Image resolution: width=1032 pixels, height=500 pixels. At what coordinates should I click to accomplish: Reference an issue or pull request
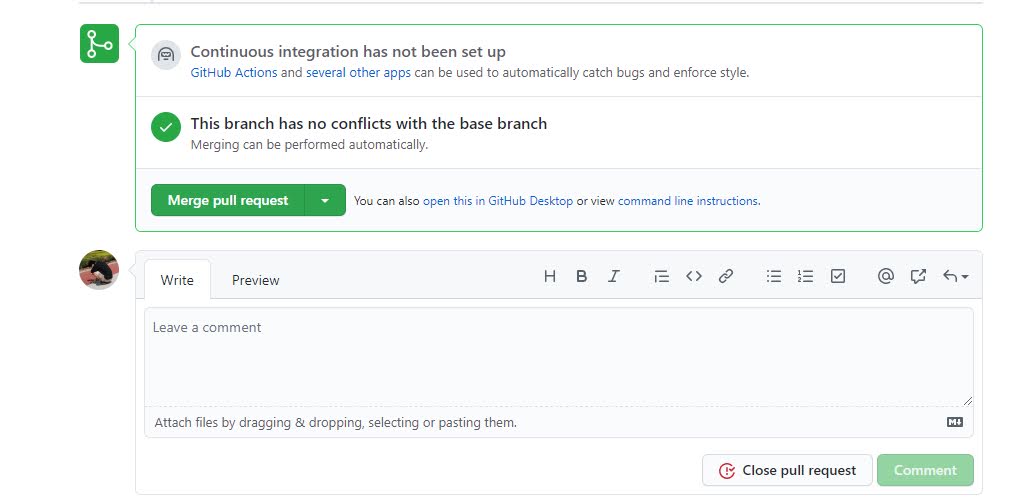click(x=918, y=277)
